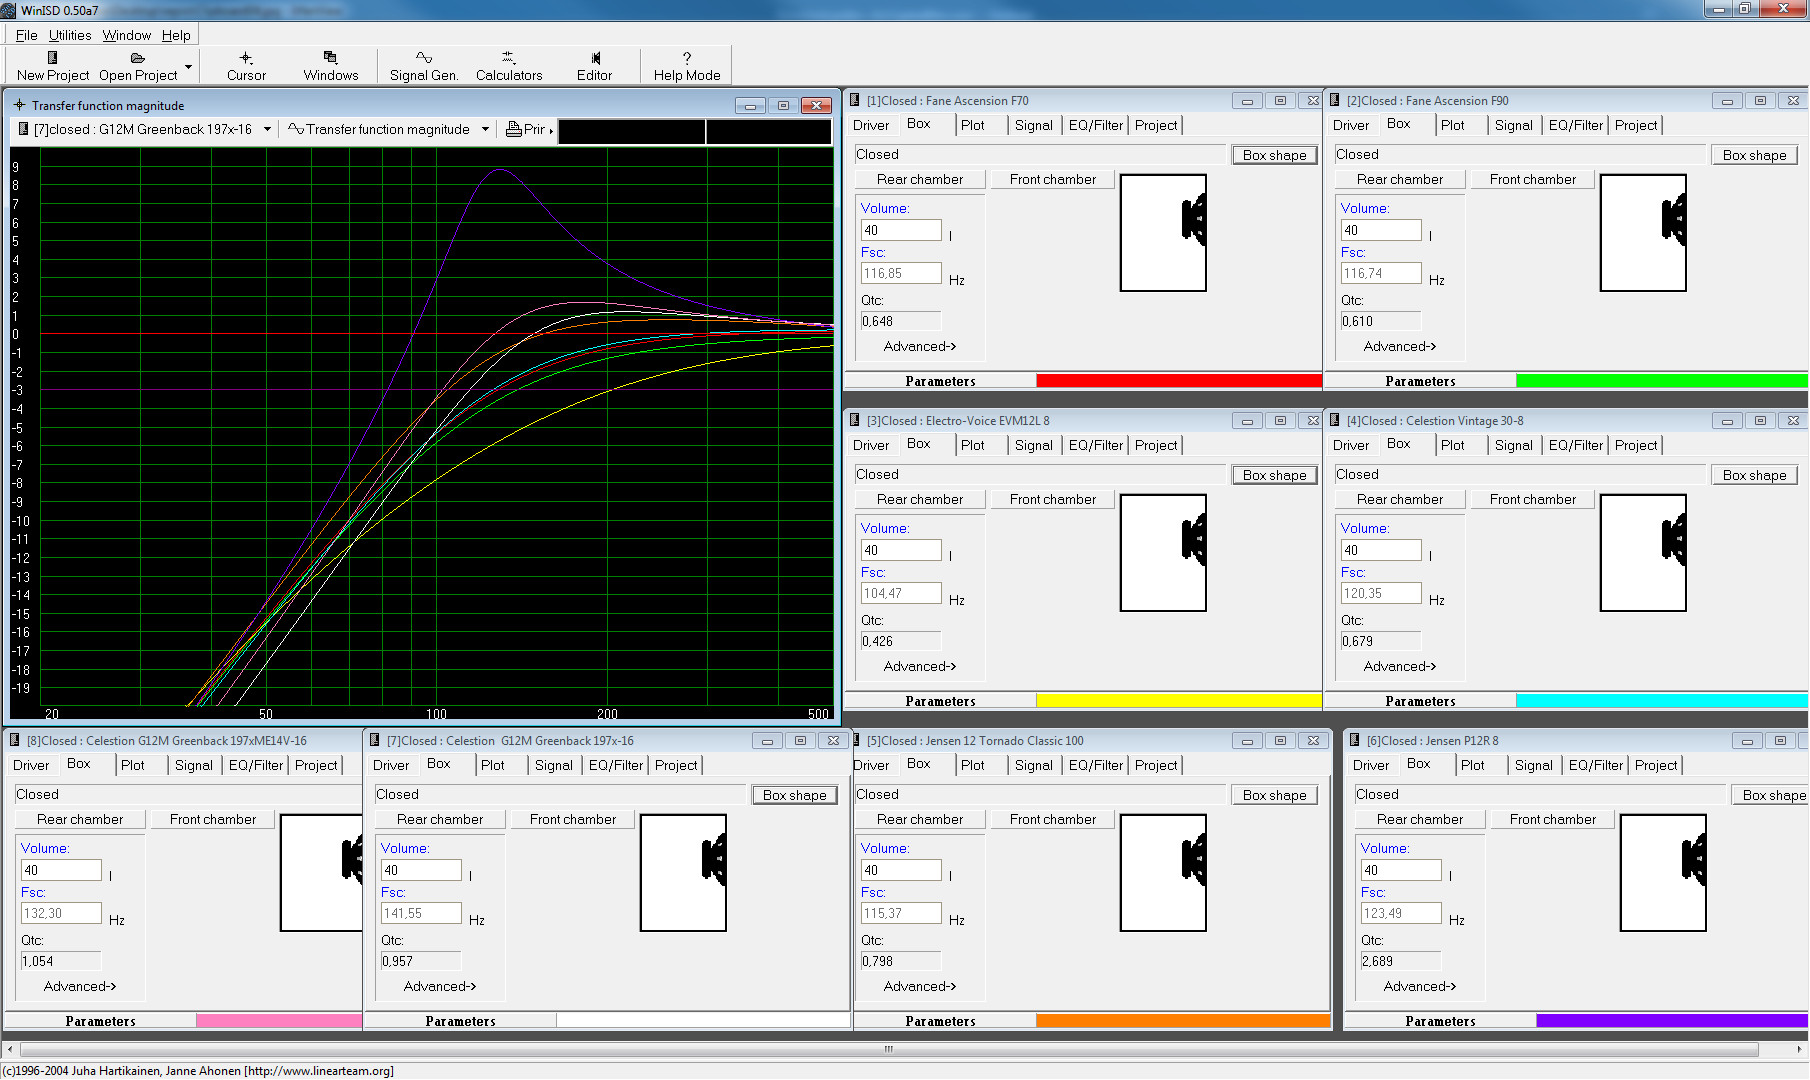Click the Print icon in graph window
Viewport: 1810px width, 1080px height.
coord(528,129)
